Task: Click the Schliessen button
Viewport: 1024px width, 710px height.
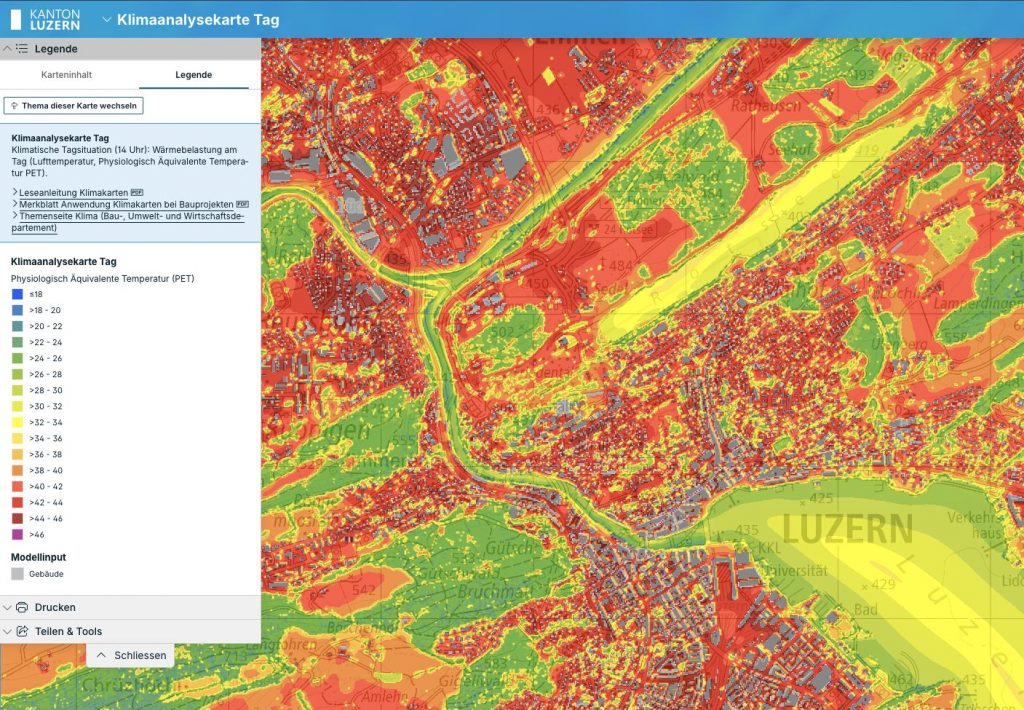Action: pos(133,655)
